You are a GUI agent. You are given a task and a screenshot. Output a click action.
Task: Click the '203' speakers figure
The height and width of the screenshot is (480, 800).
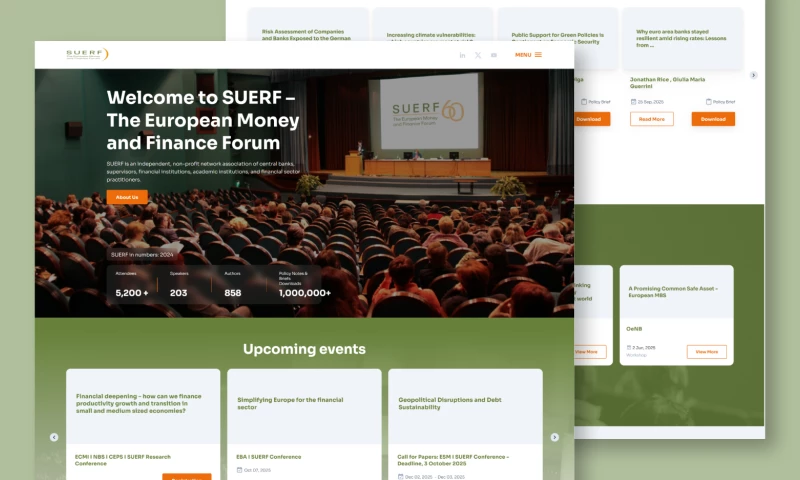(179, 293)
